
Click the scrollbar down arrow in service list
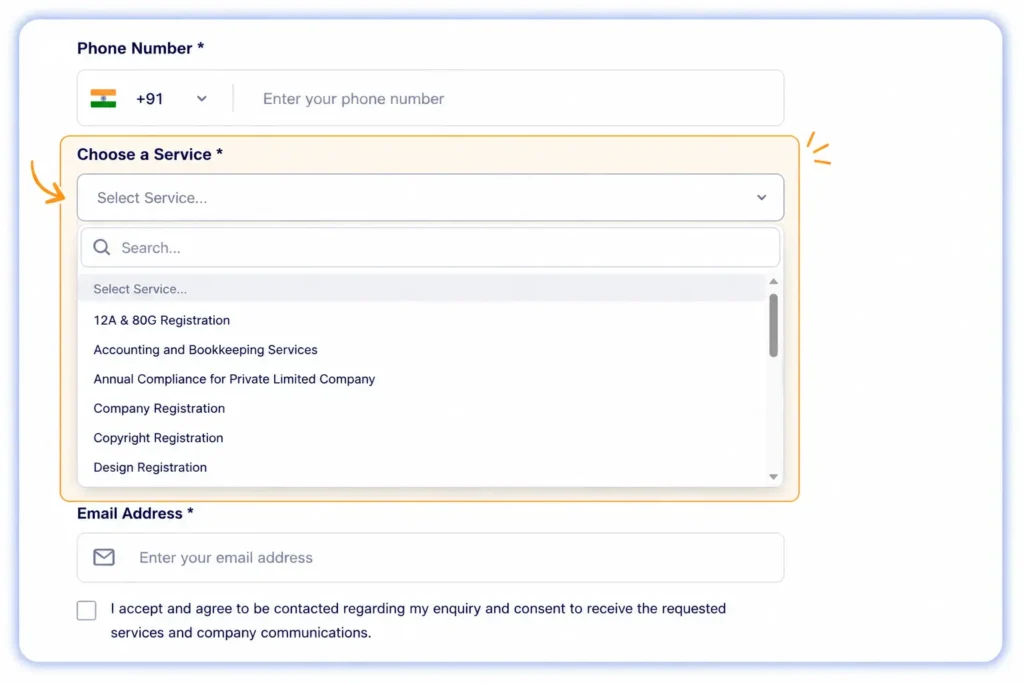pyautogui.click(x=773, y=477)
